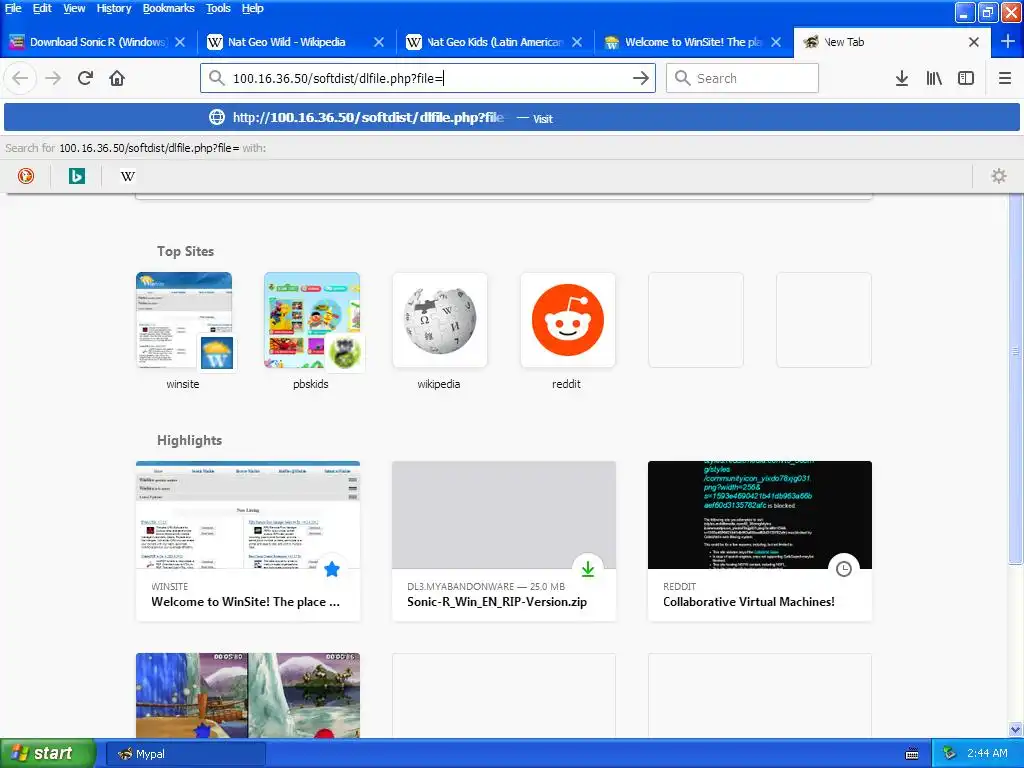Click the bookmark star on WinSite card
The width and height of the screenshot is (1024, 768).
click(332, 569)
